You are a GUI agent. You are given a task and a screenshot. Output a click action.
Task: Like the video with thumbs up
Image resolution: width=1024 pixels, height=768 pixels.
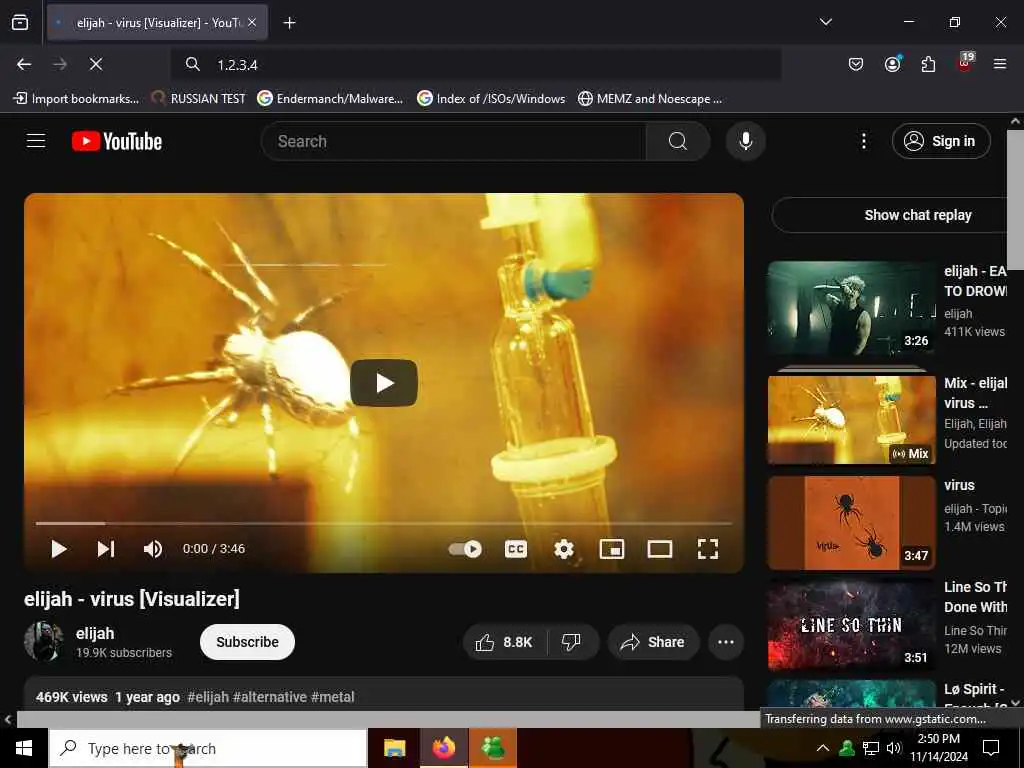(x=505, y=643)
